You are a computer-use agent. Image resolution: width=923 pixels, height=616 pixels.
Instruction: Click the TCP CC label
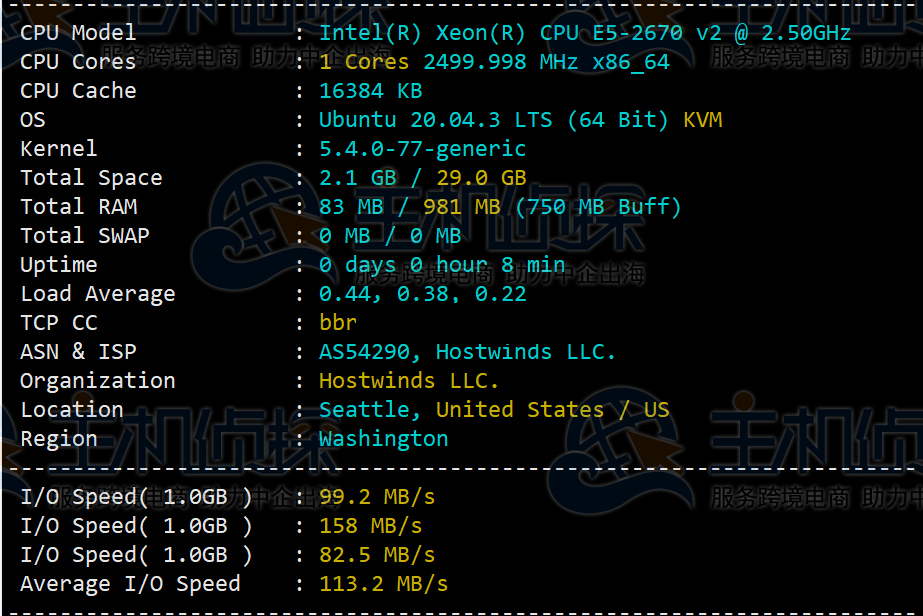tap(58, 323)
